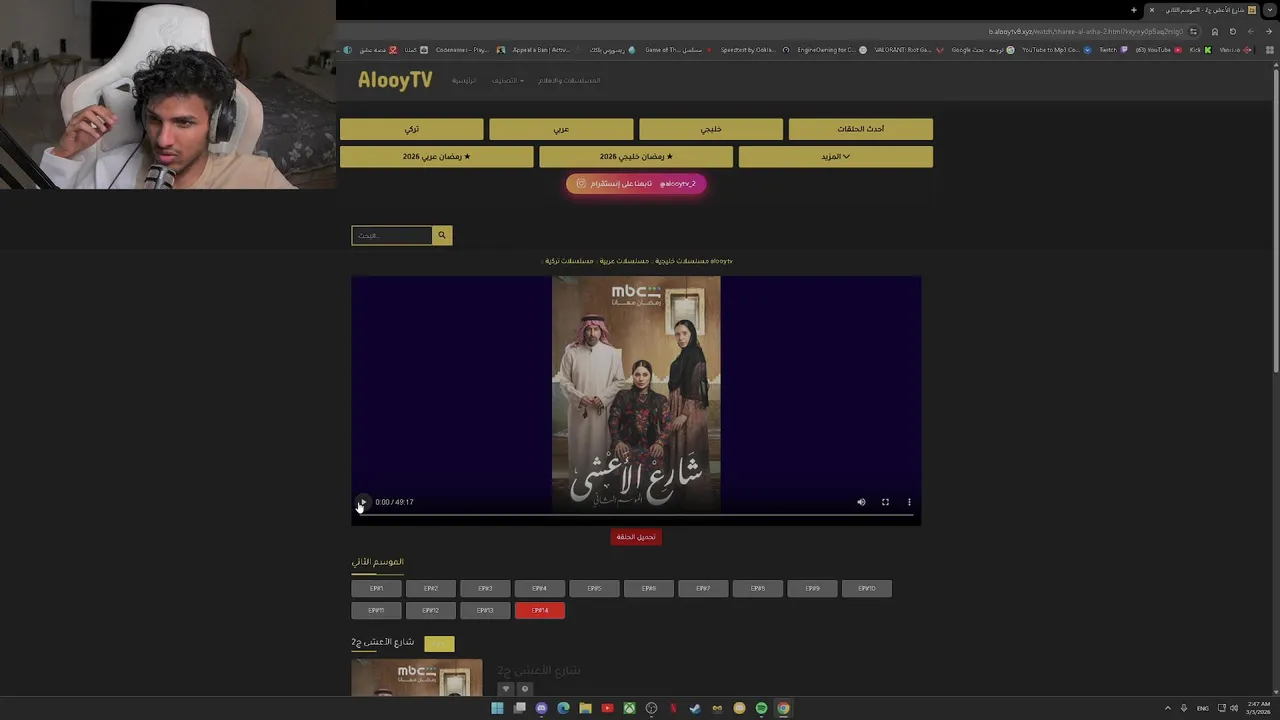
Task: Enter fullscreen mode in the video player
Action: [885, 502]
